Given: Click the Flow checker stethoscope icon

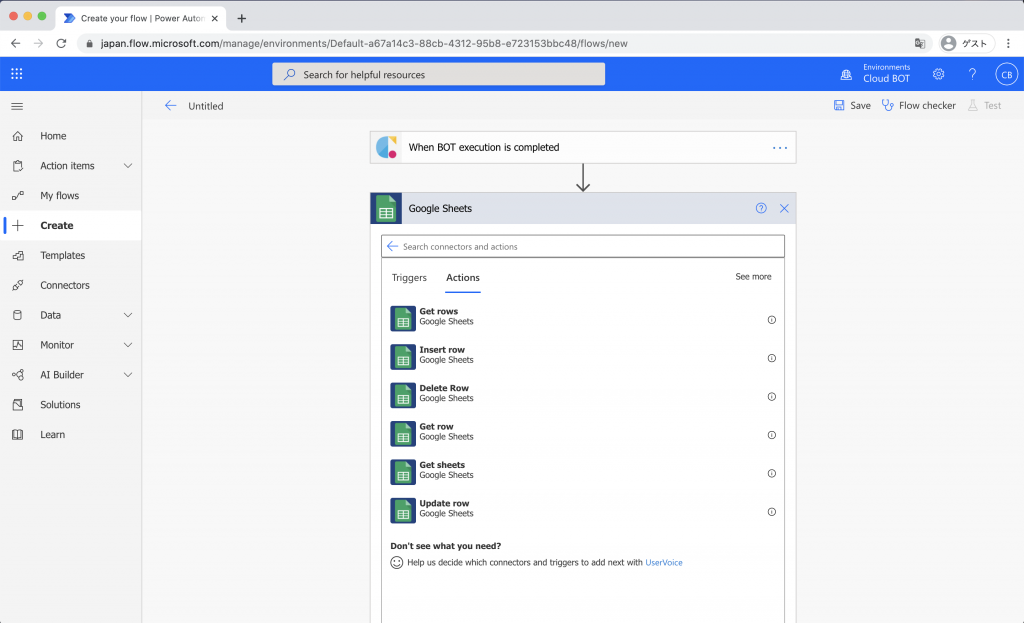Looking at the screenshot, I should [x=888, y=105].
